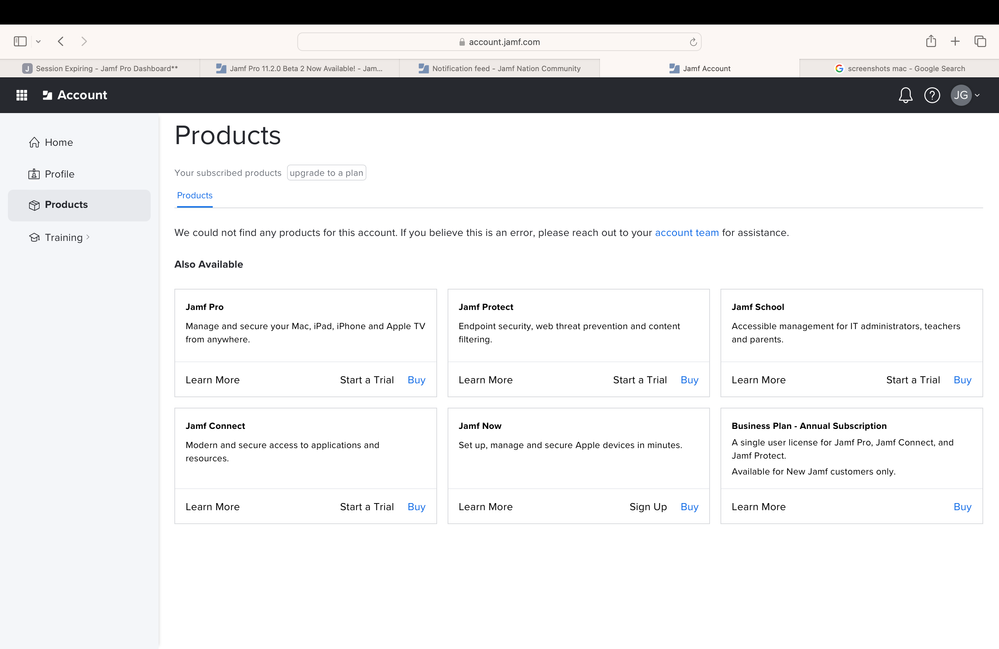Click Learn More on Business Plan card
This screenshot has width=999, height=649.
[758, 507]
